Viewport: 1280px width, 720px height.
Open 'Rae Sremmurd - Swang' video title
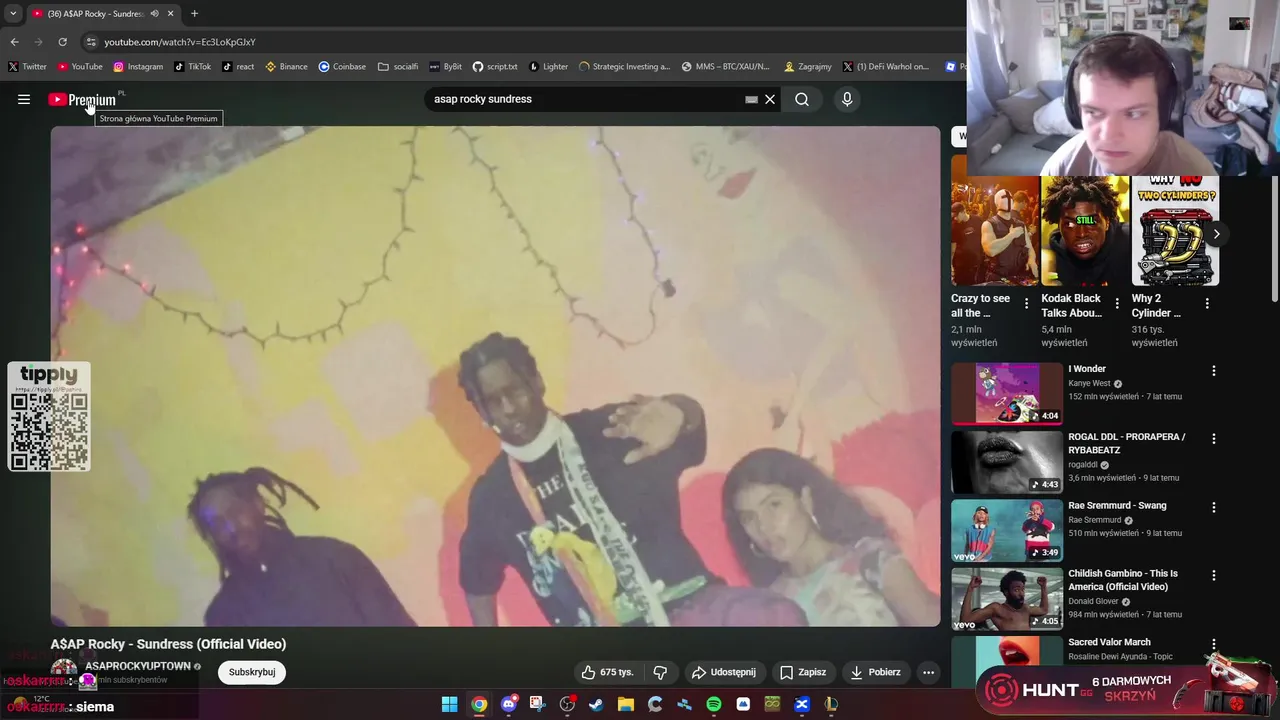point(1117,506)
